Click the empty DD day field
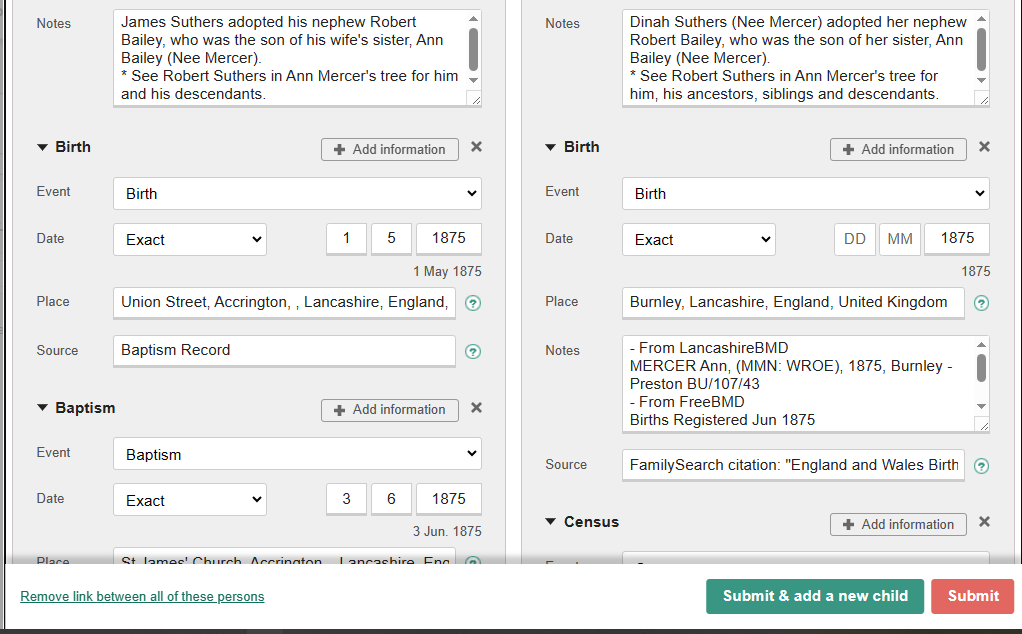Screen dimensions: 1022x634 (x=854, y=239)
